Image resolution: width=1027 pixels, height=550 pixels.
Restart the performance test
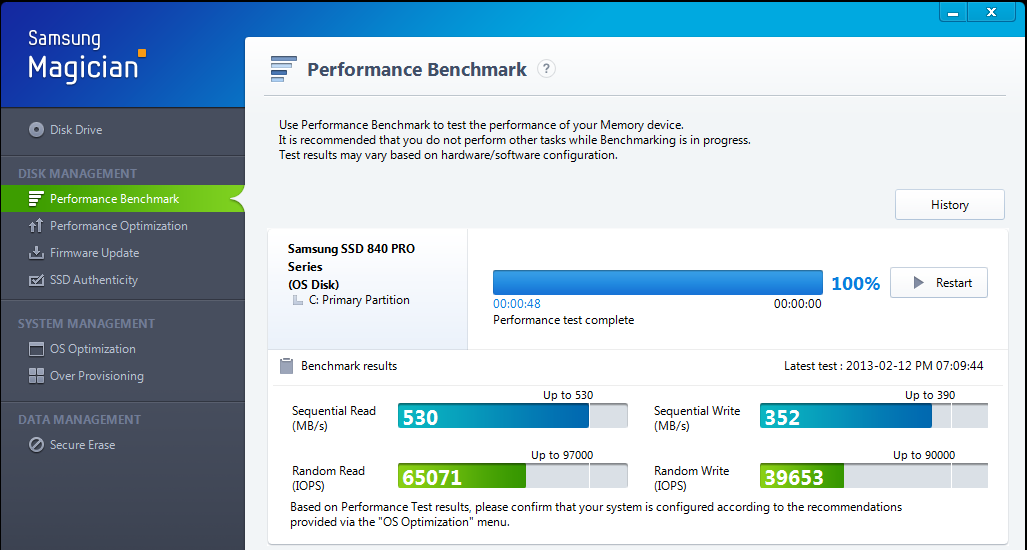click(x=939, y=283)
